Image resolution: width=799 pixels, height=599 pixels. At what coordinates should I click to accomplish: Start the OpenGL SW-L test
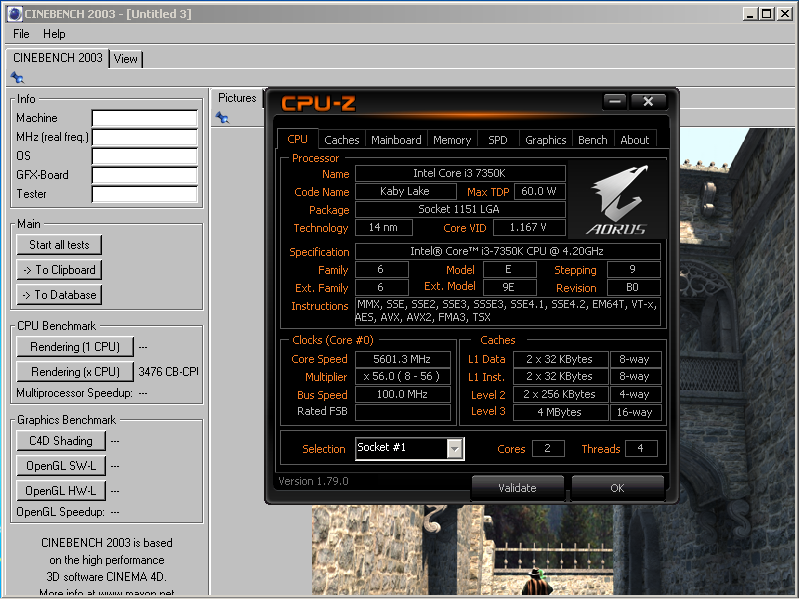(x=61, y=466)
